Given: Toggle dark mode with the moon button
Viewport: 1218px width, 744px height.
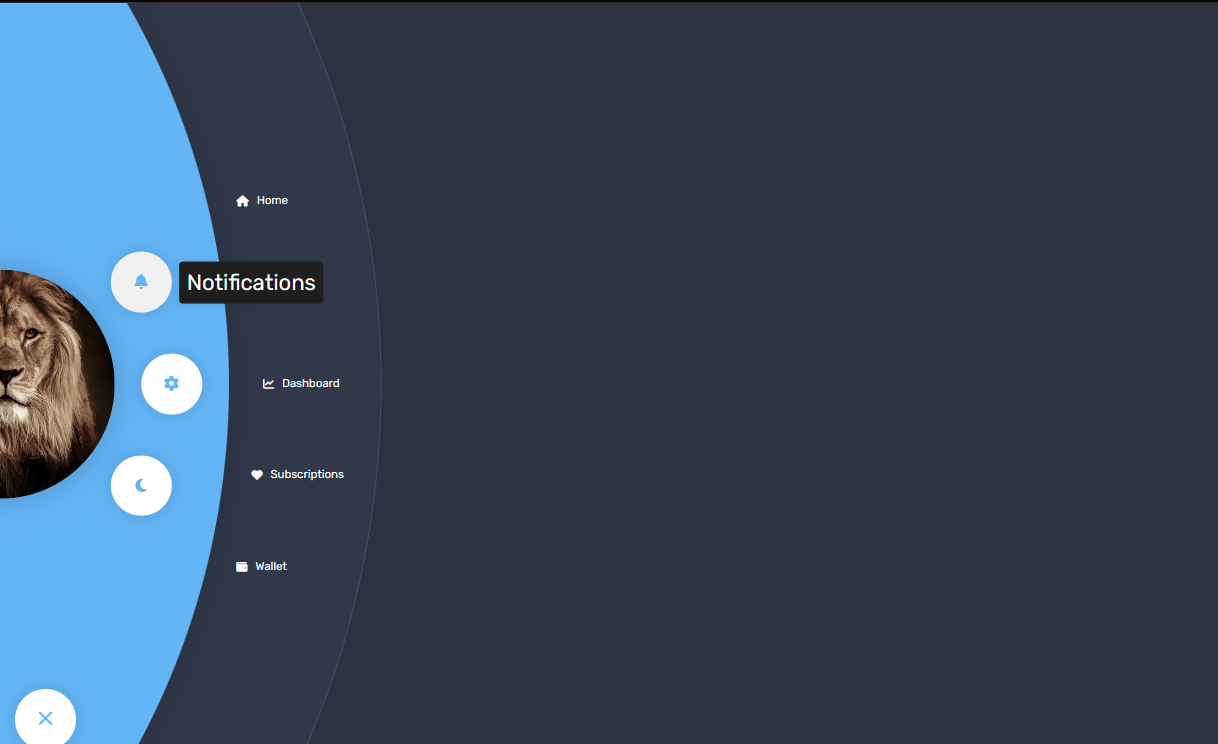Looking at the screenshot, I should 141,485.
